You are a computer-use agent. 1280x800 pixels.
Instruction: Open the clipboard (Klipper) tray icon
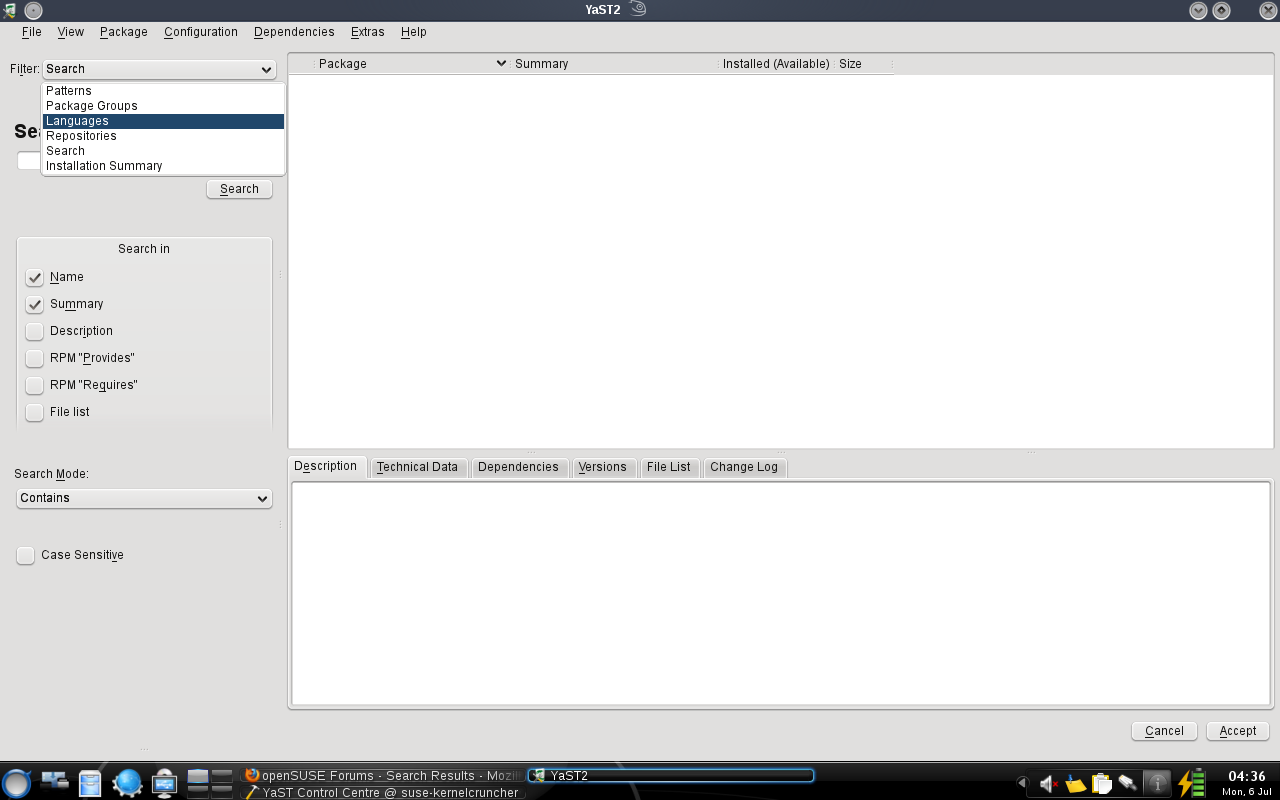tap(1102, 784)
